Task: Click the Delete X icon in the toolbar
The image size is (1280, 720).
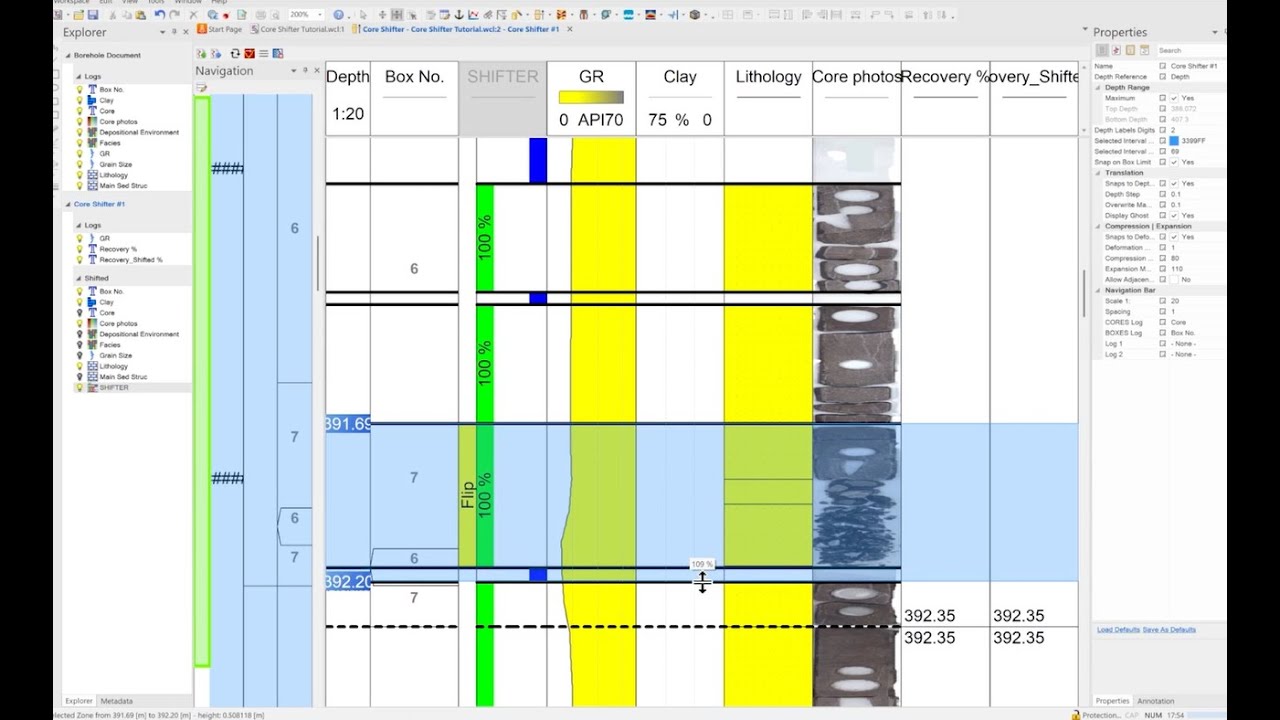Action: pos(193,15)
